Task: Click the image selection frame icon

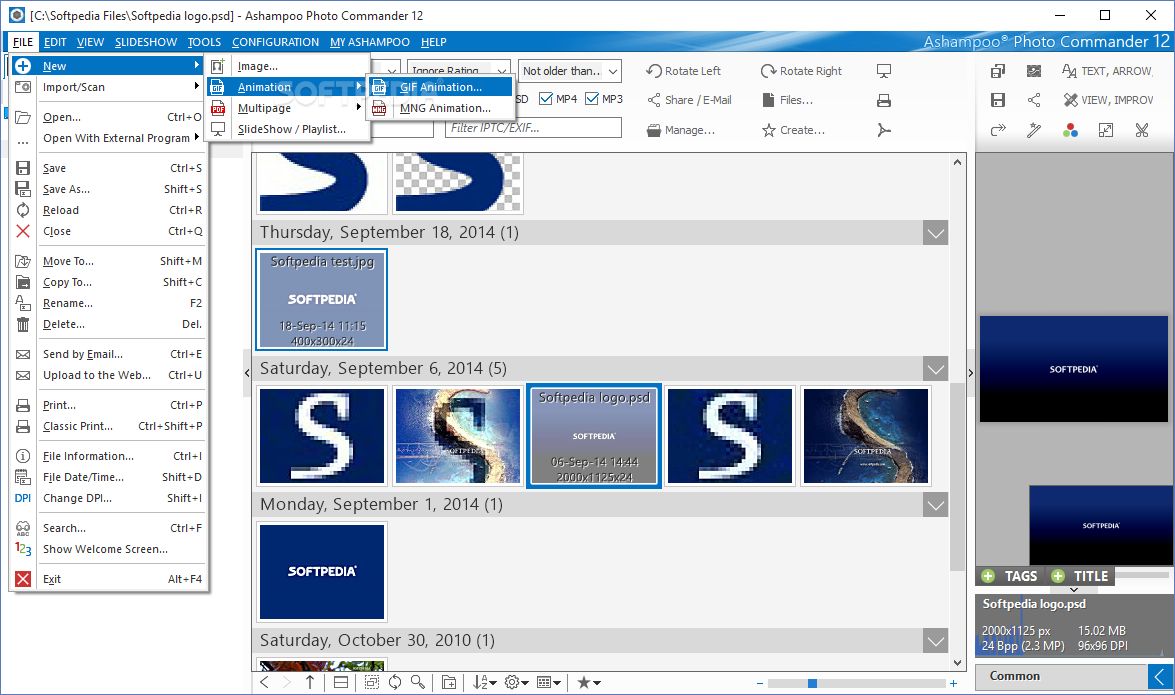Action: pos(1034,71)
